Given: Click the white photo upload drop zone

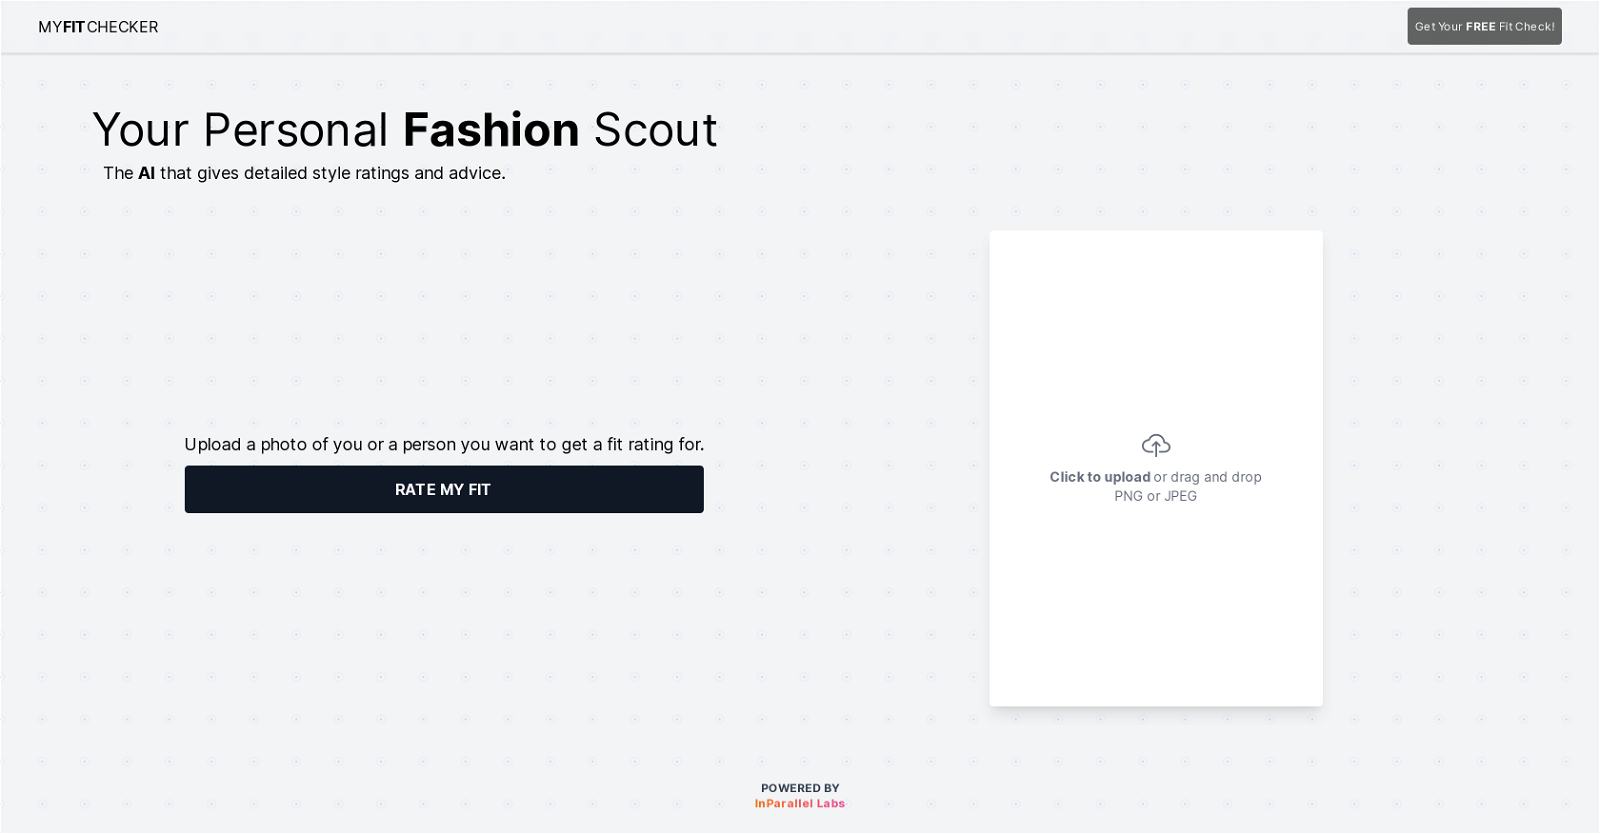Looking at the screenshot, I should [x=1156, y=469].
